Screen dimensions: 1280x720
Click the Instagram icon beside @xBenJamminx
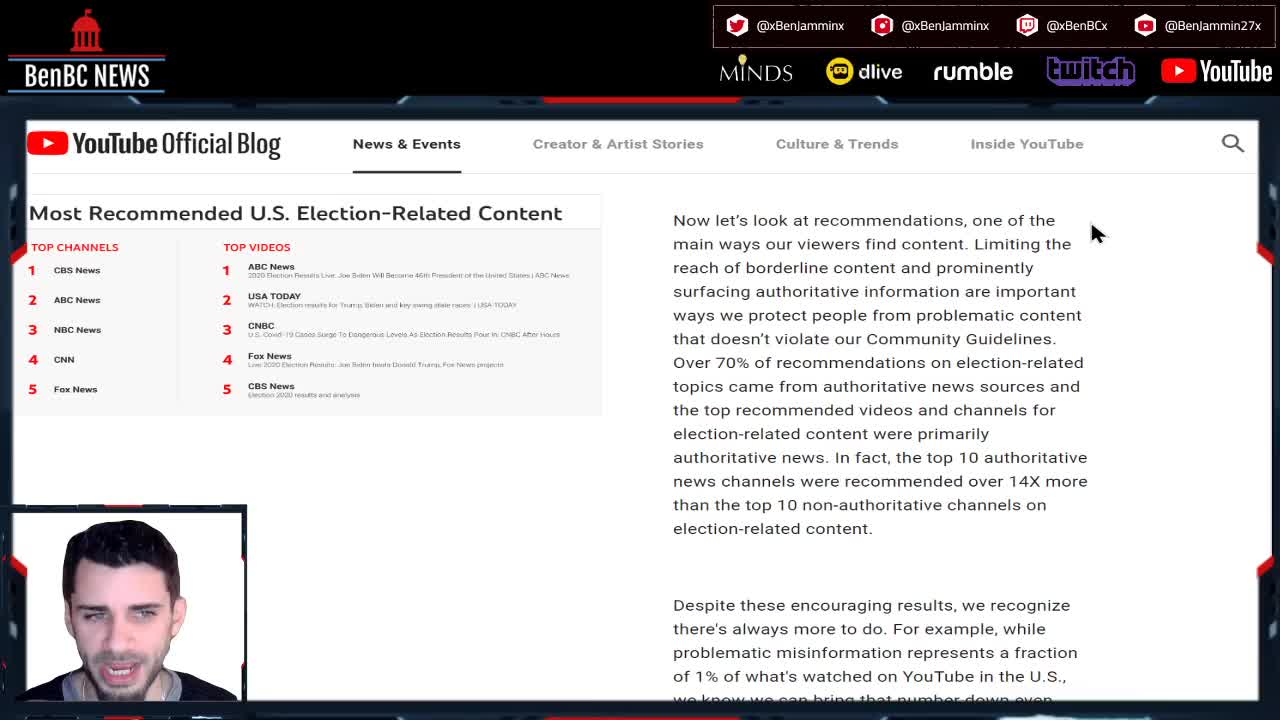pyautogui.click(x=882, y=25)
